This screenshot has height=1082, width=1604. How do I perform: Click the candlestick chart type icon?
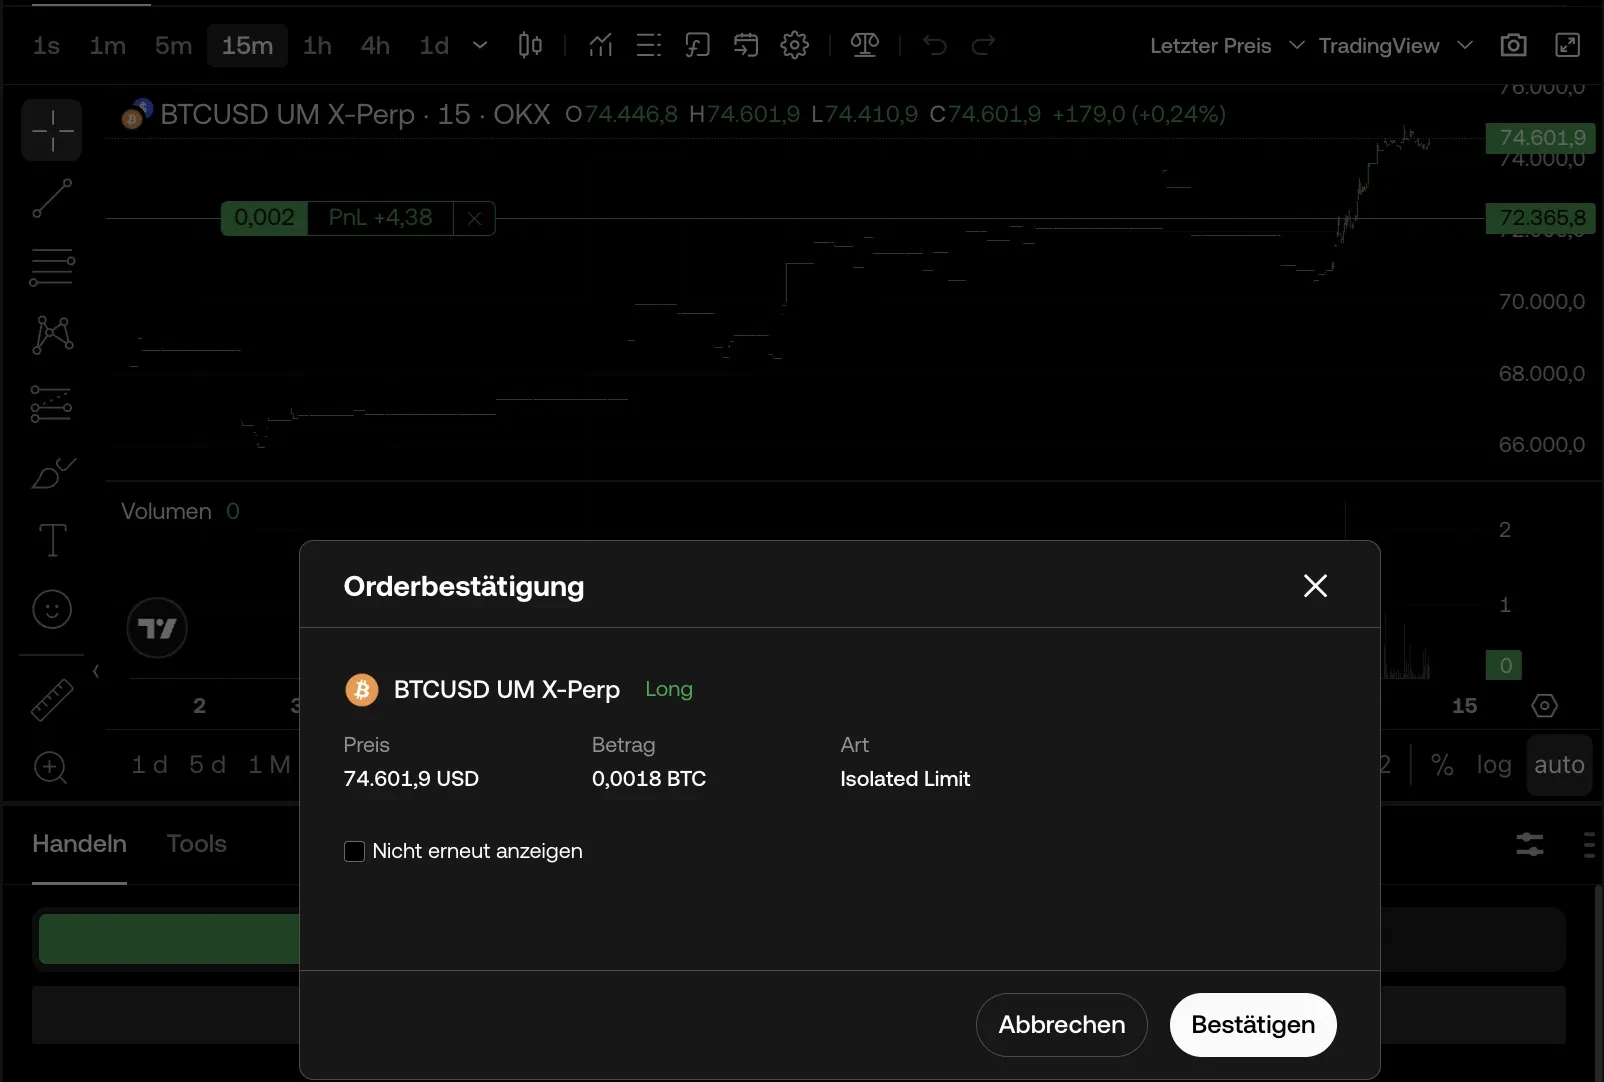coord(530,45)
